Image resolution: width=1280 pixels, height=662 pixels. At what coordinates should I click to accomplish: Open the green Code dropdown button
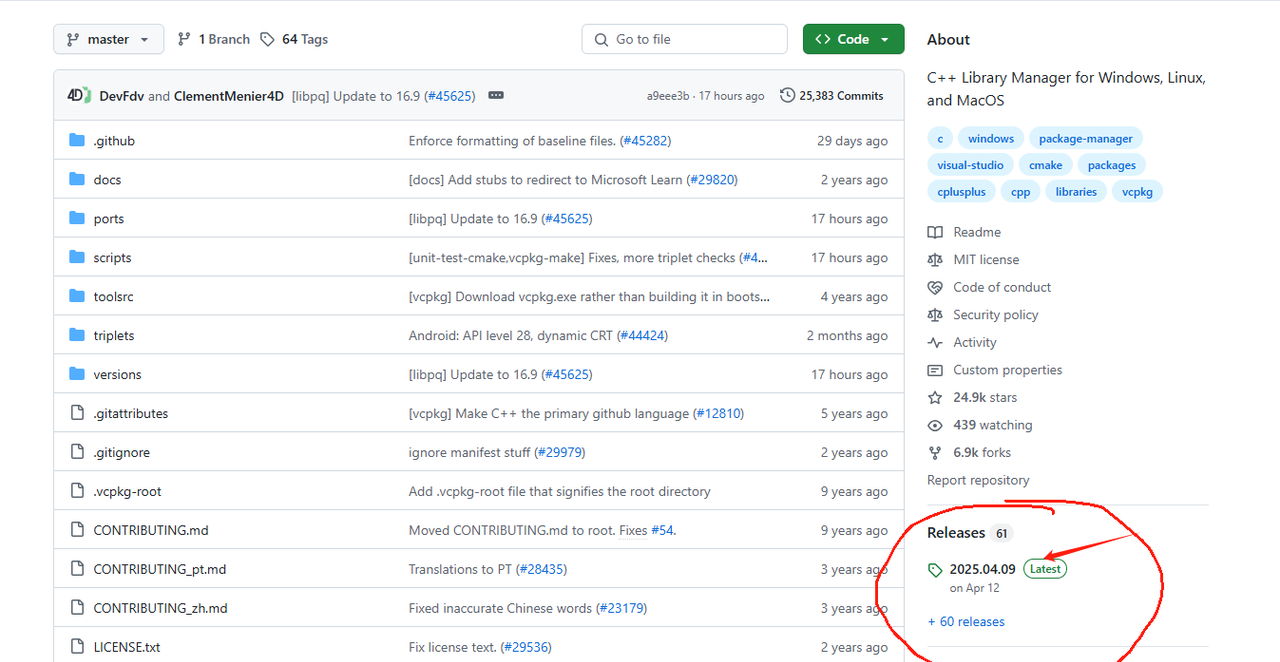click(853, 39)
